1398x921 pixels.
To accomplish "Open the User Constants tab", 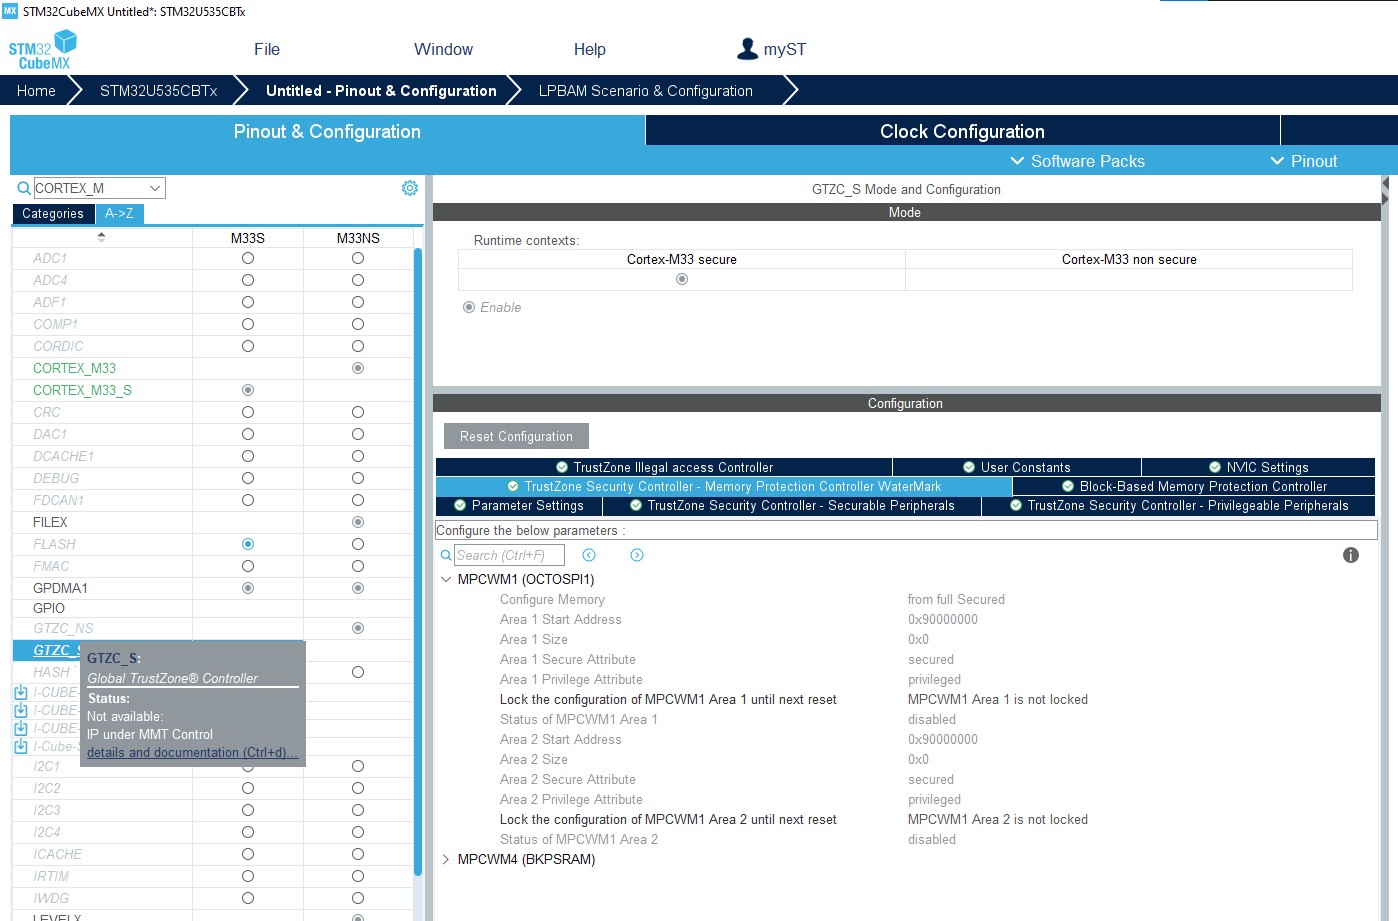I will coord(1016,467).
